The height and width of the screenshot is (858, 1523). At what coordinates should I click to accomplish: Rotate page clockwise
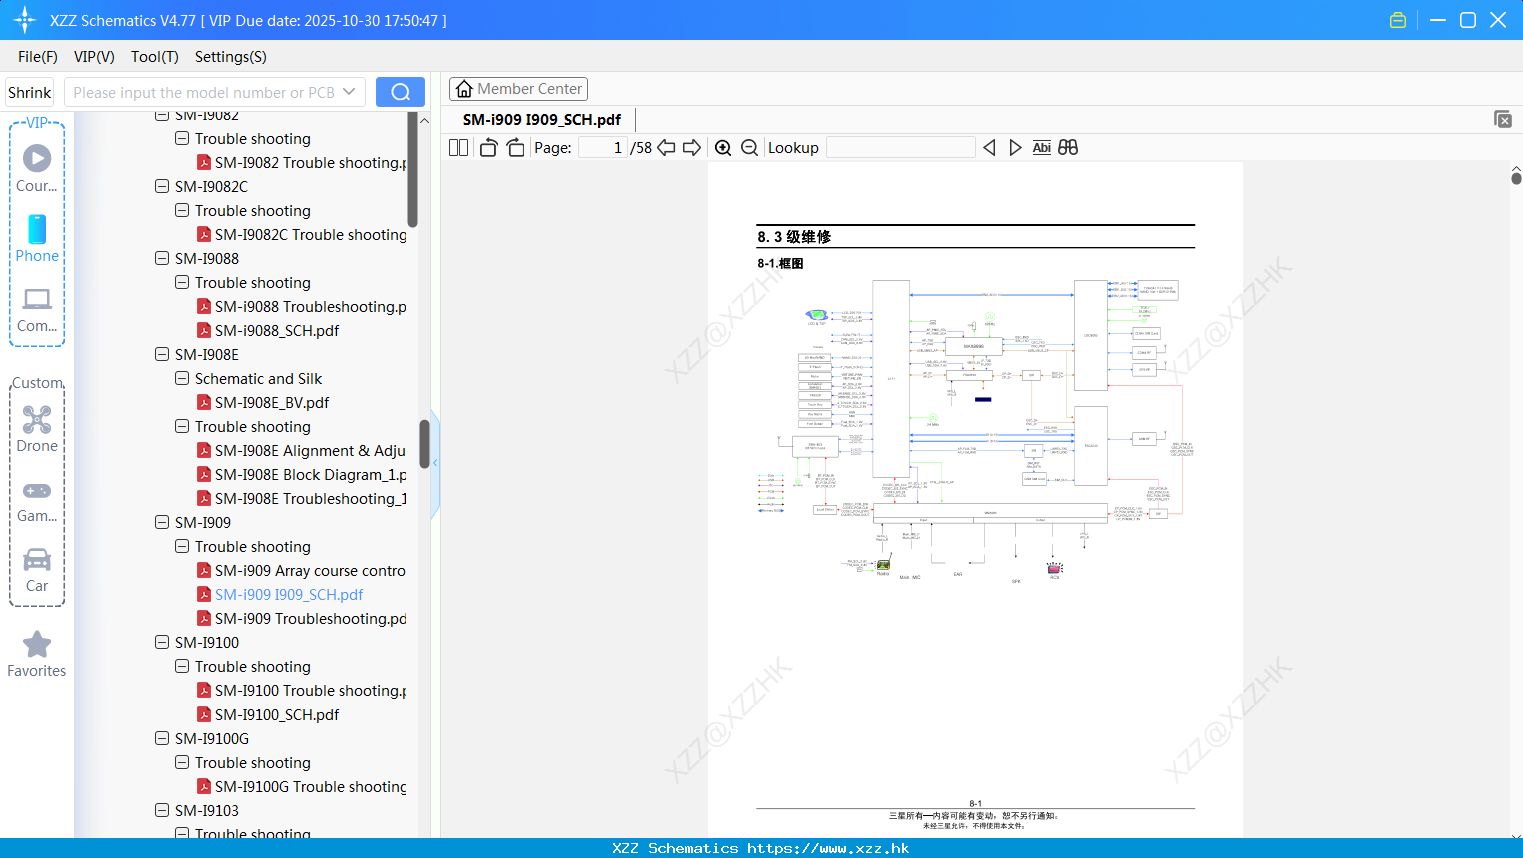tap(515, 147)
